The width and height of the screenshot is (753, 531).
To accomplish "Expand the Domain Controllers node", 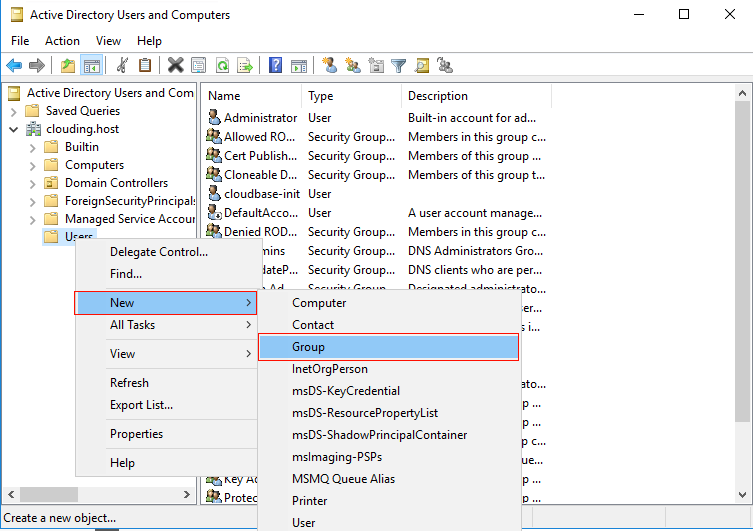I will click(32, 183).
